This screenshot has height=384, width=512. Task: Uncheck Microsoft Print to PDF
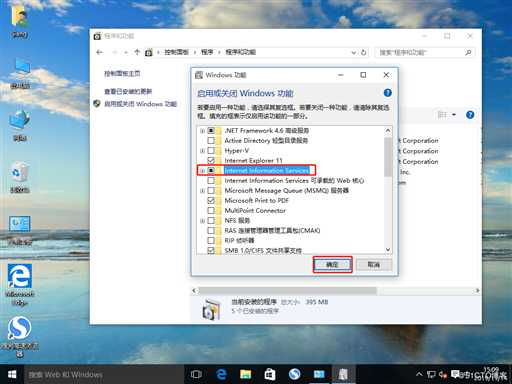click(x=211, y=201)
